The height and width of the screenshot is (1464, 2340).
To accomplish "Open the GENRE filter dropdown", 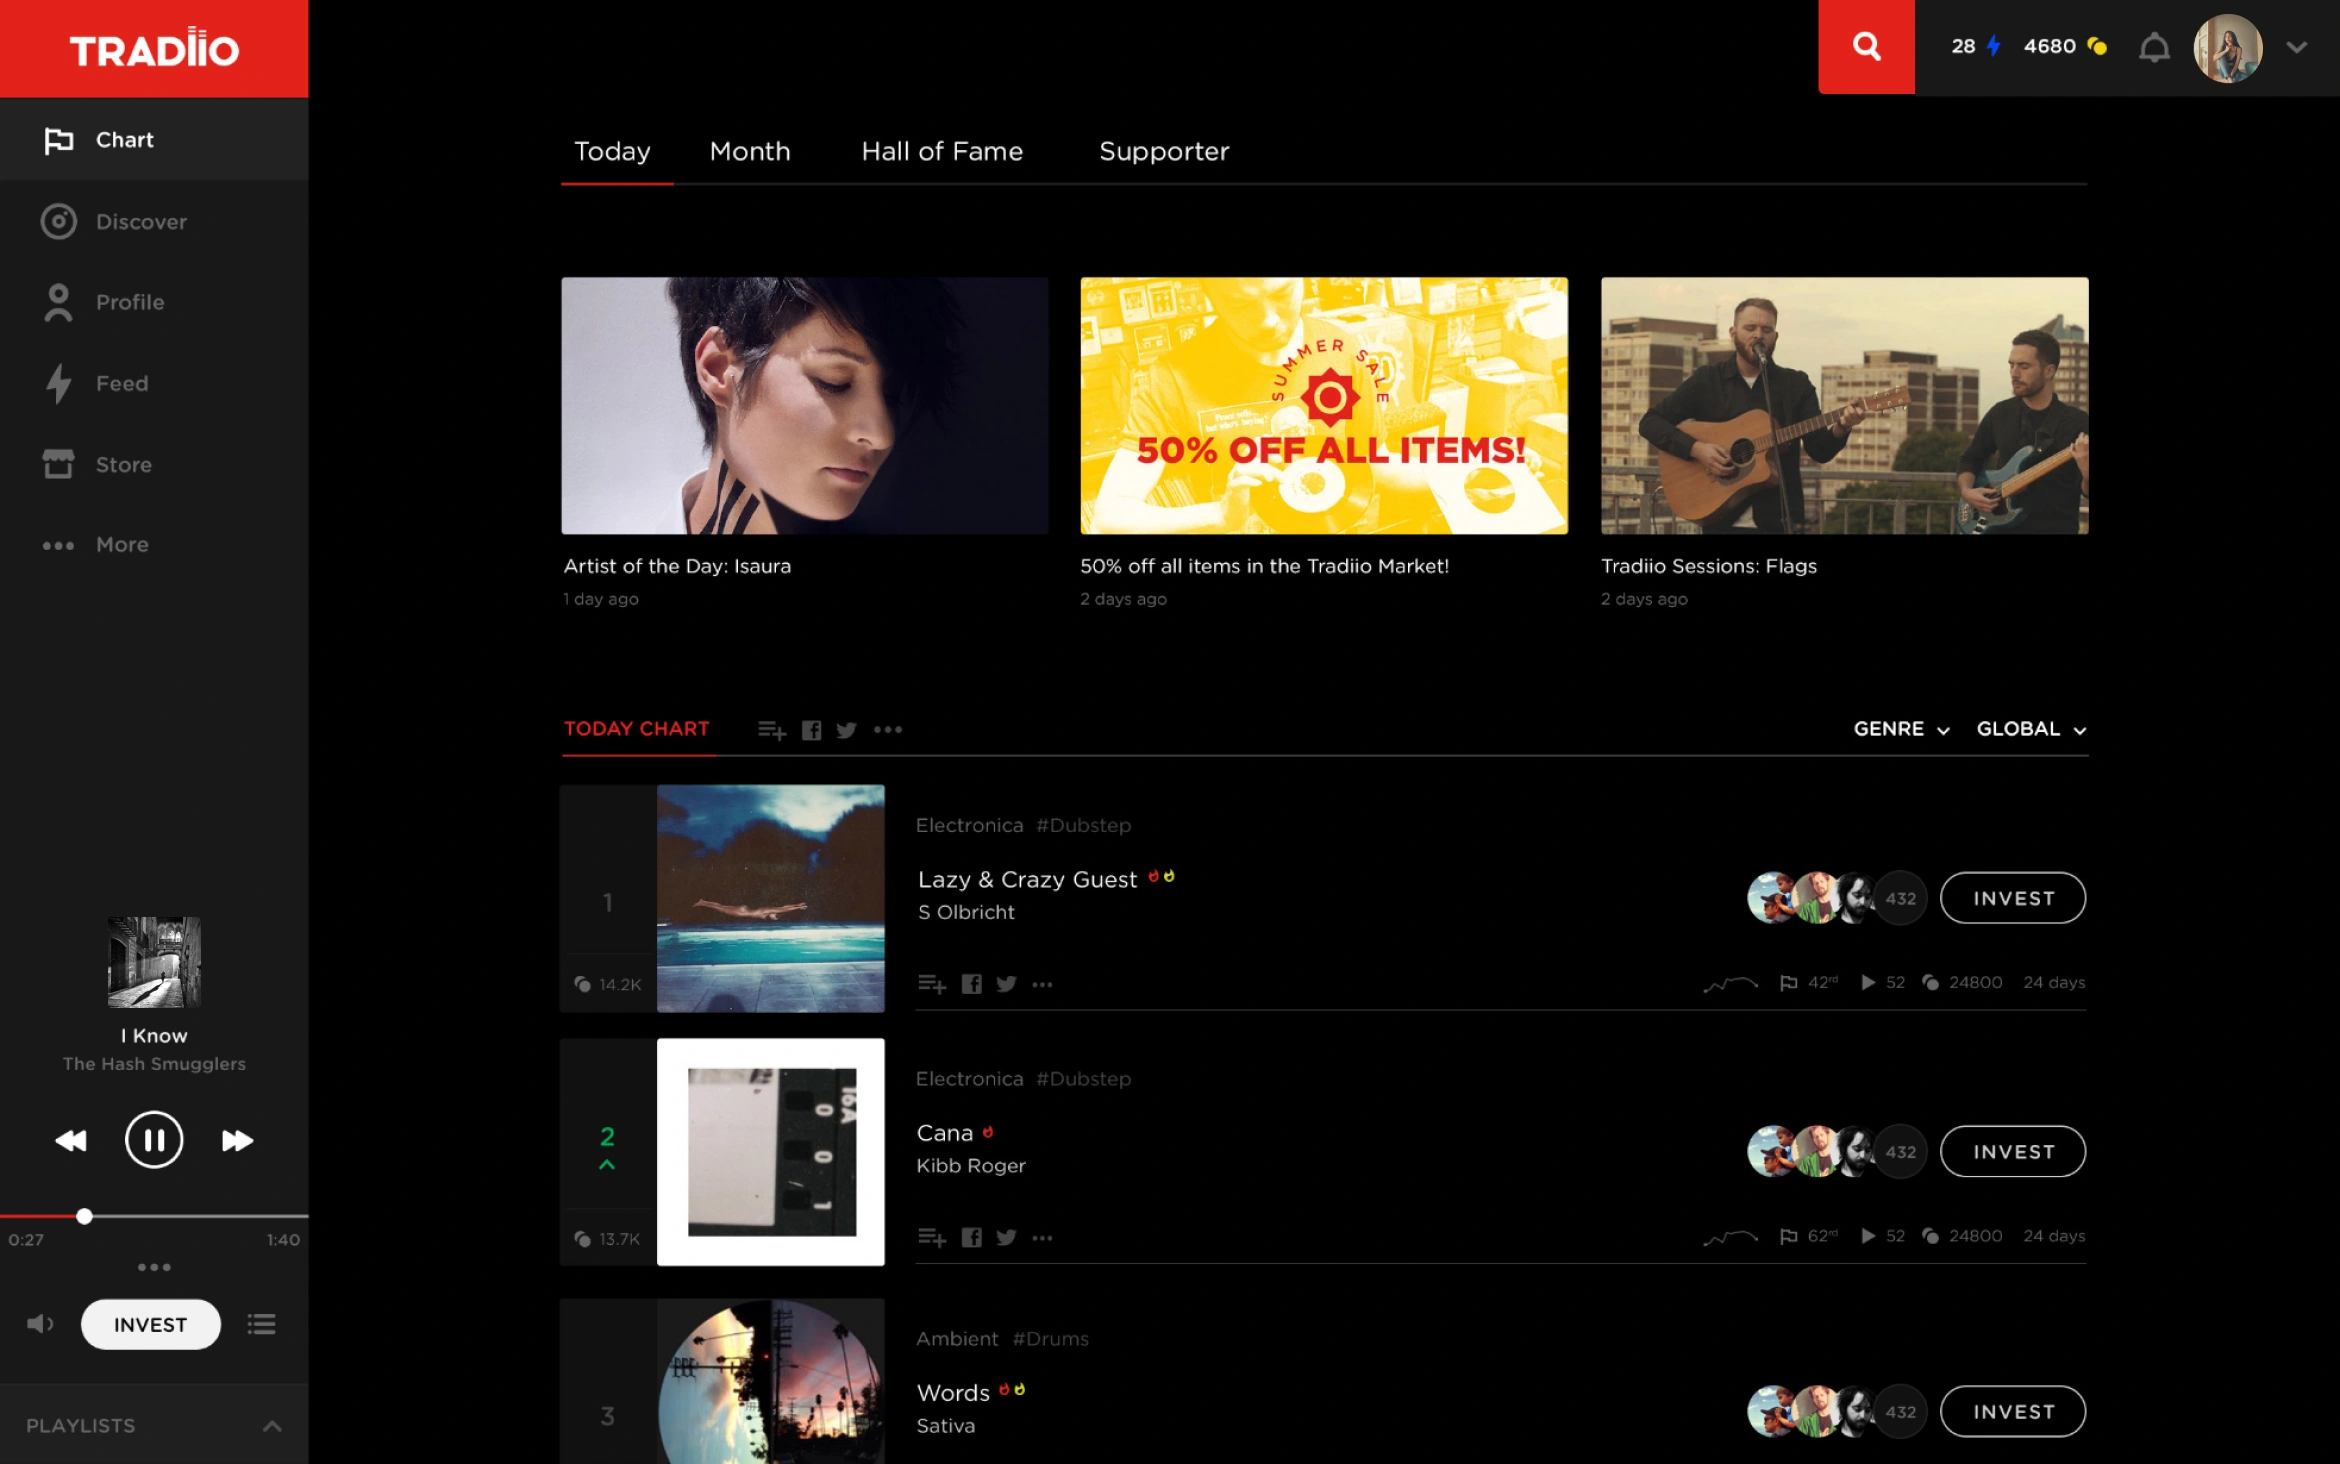I will (x=1901, y=729).
